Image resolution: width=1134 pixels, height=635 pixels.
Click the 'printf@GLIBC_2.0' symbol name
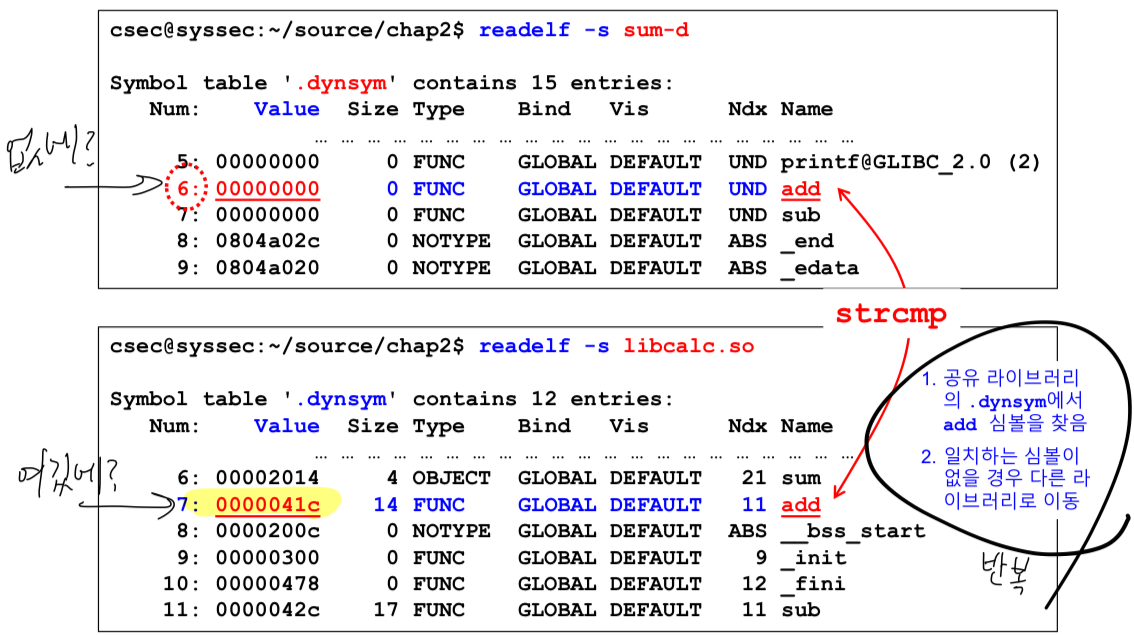pyautogui.click(x=886, y=162)
